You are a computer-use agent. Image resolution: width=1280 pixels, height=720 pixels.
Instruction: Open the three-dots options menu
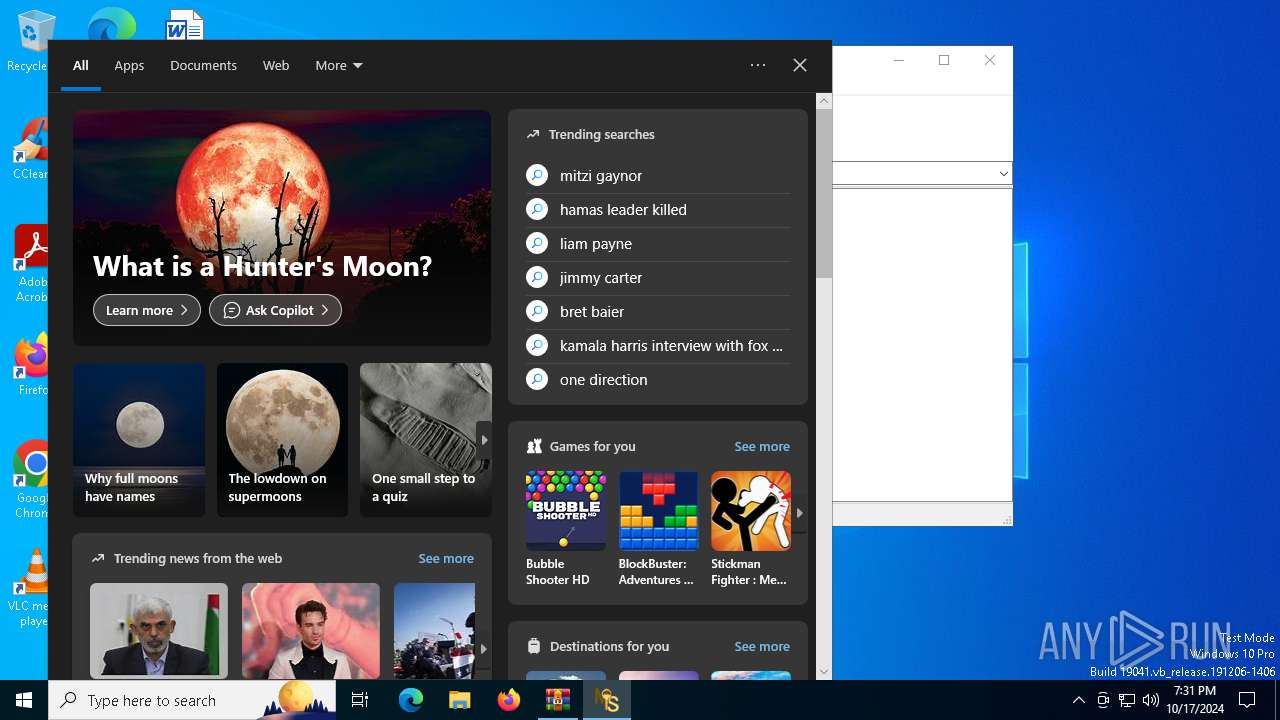click(x=758, y=65)
